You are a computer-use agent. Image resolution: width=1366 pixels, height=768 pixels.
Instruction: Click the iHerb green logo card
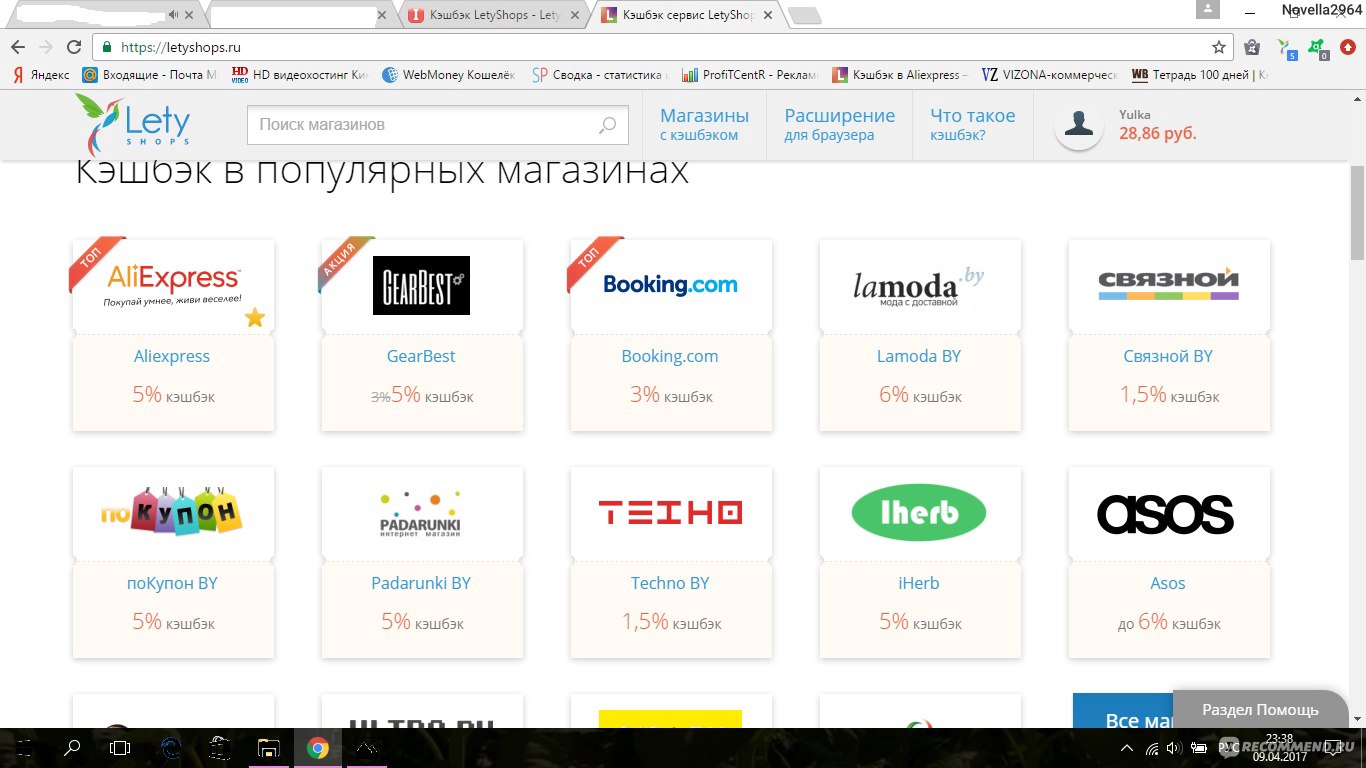(x=920, y=513)
